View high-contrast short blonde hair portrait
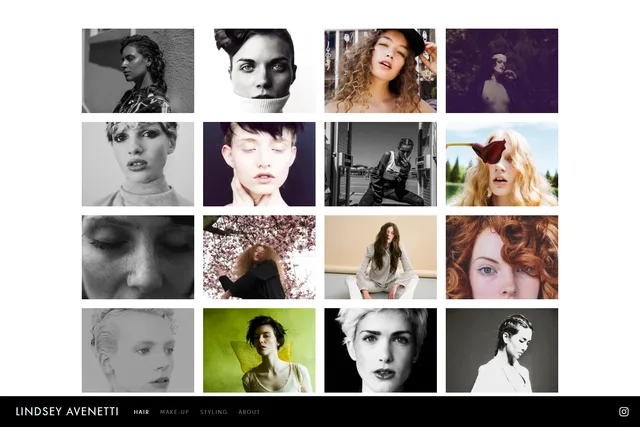640x427 pixels. coord(380,350)
